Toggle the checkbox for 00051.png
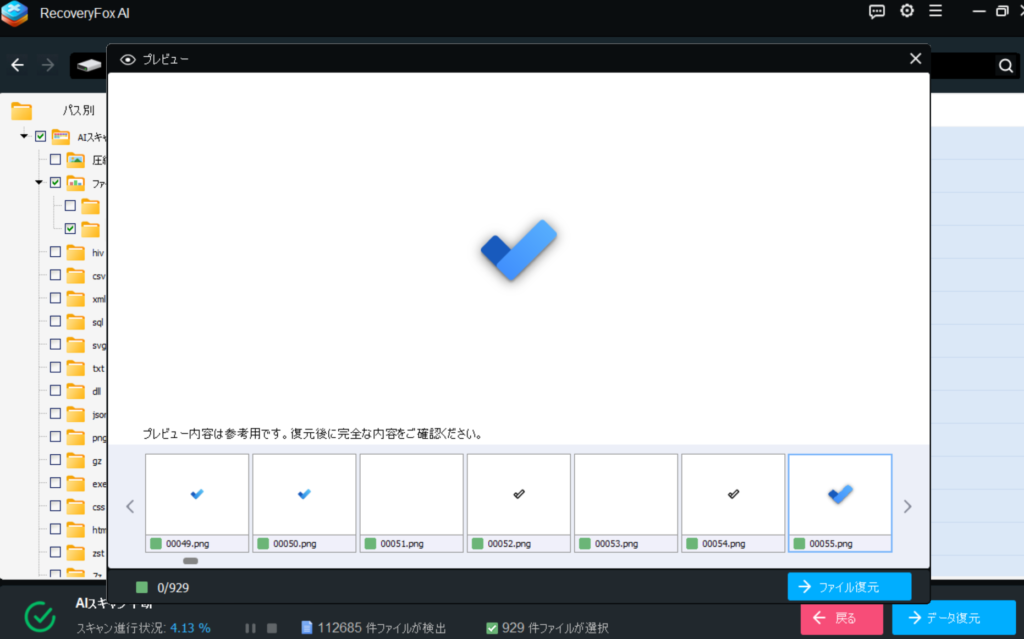Screen dimensions: 1024x639 point(371,544)
